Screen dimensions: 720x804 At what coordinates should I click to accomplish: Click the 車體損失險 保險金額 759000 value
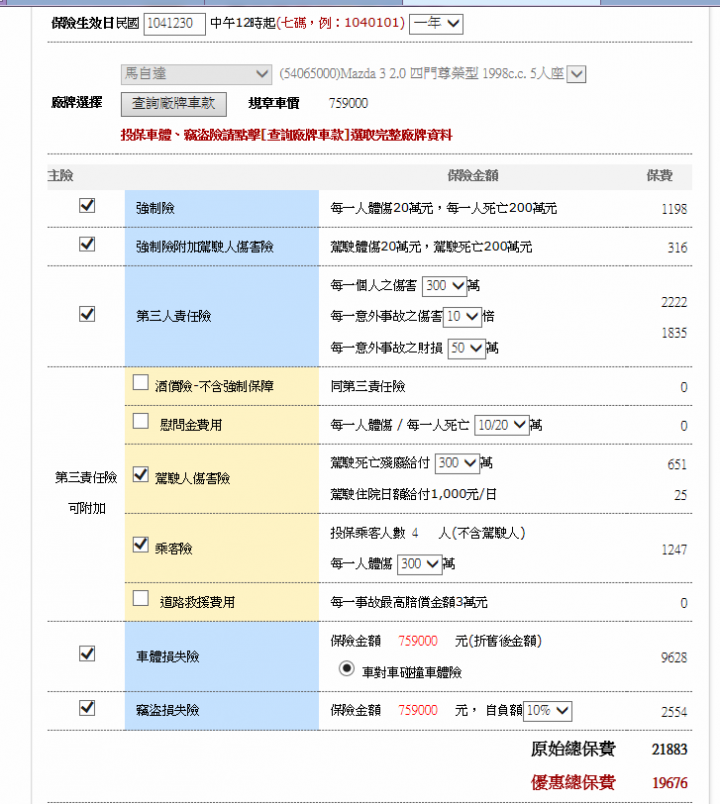418,641
